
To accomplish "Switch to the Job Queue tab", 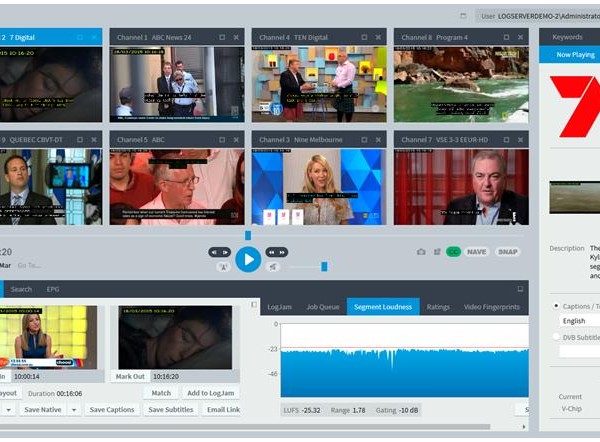I will [x=323, y=307].
